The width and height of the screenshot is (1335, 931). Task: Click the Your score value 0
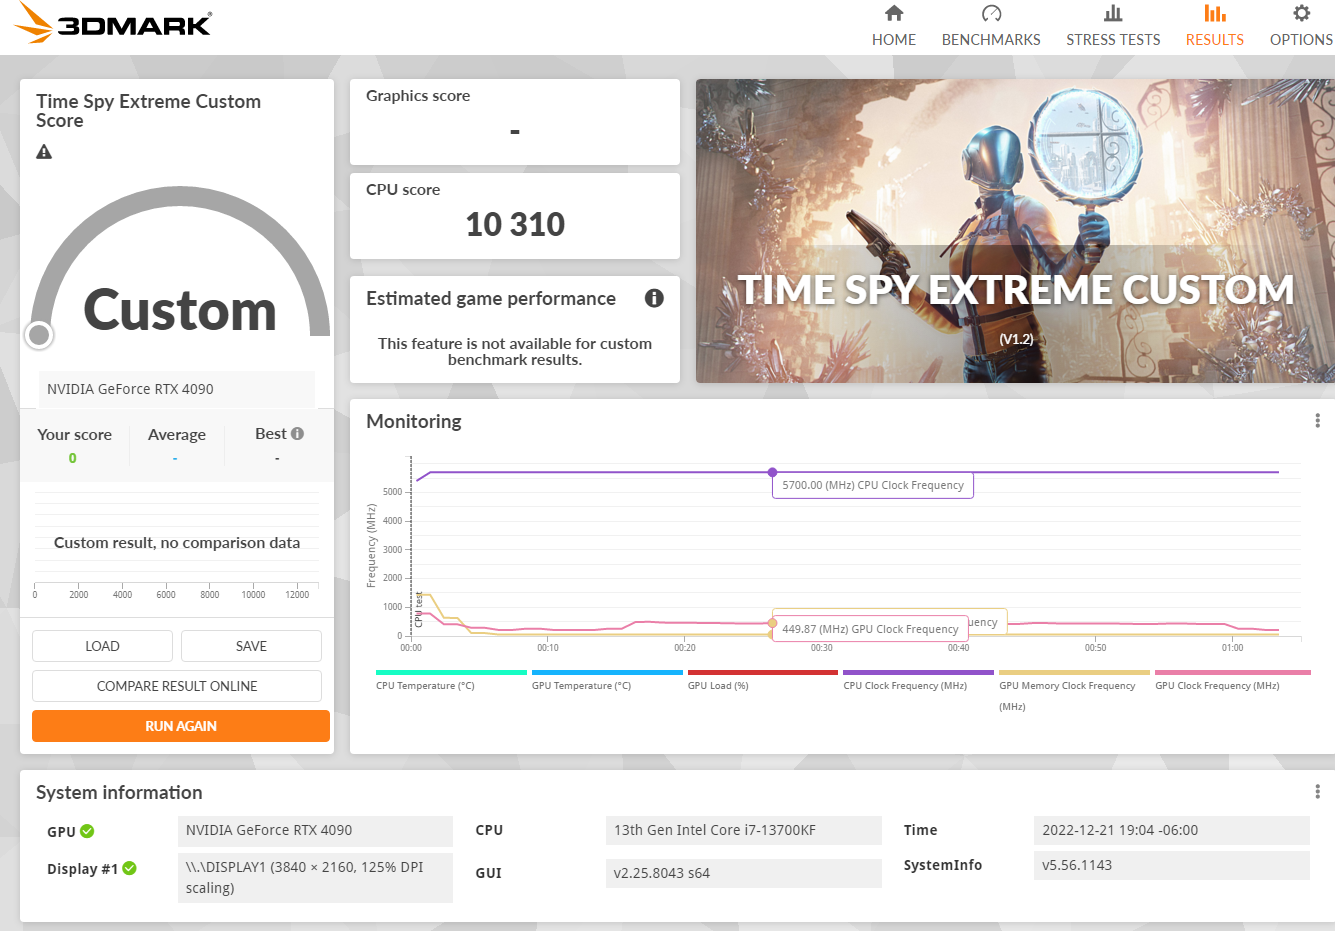click(72, 458)
